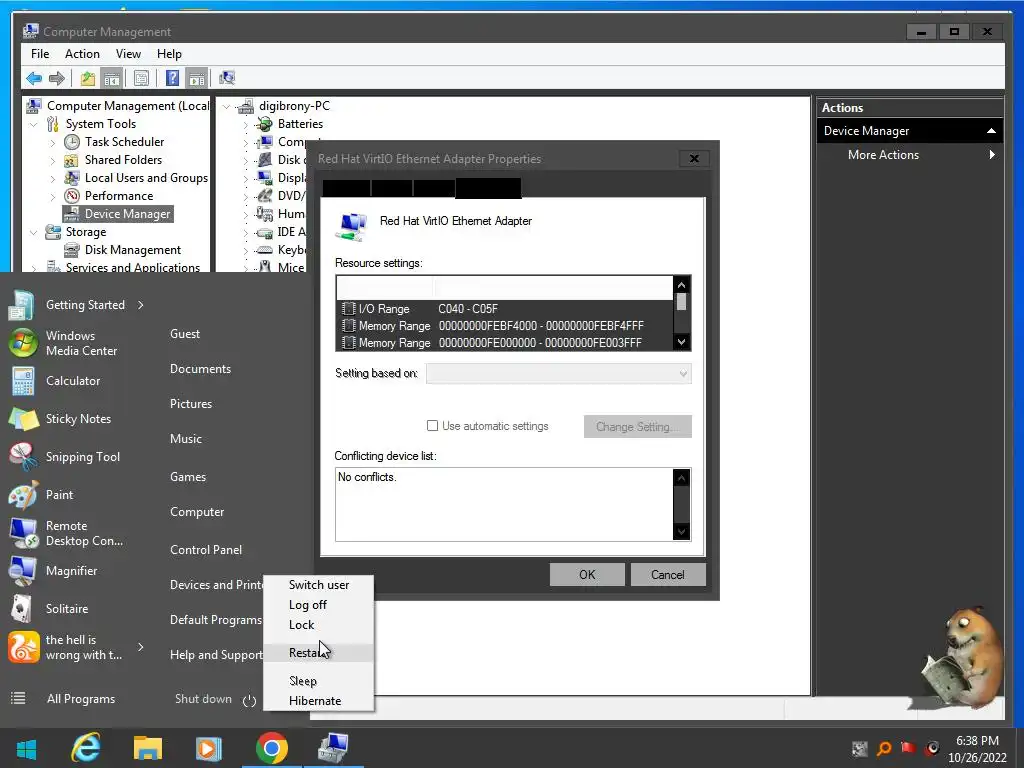
Task: Open the Setting based on dropdown
Action: [558, 374]
